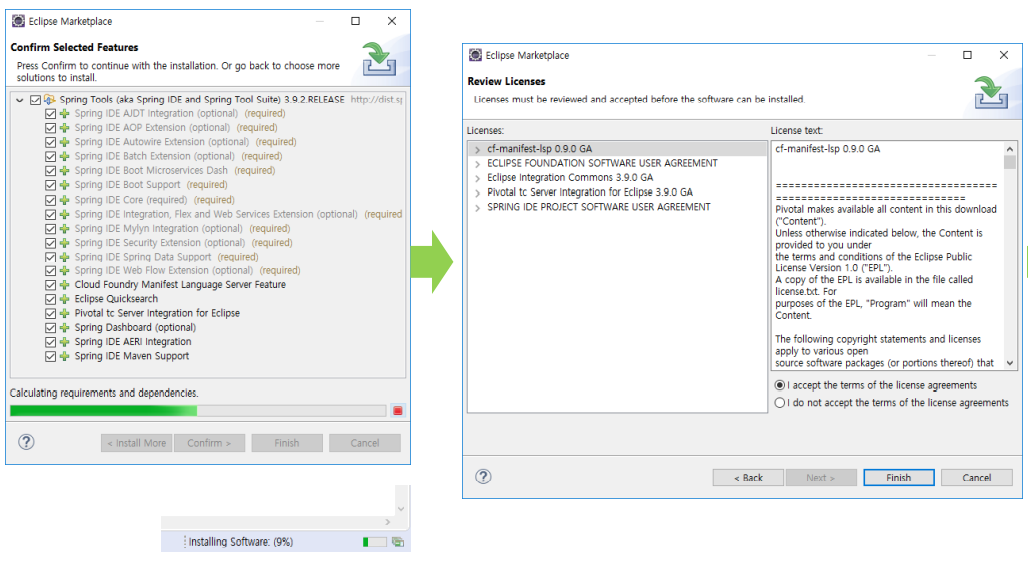Click red stop button beside progress bar

click(397, 411)
